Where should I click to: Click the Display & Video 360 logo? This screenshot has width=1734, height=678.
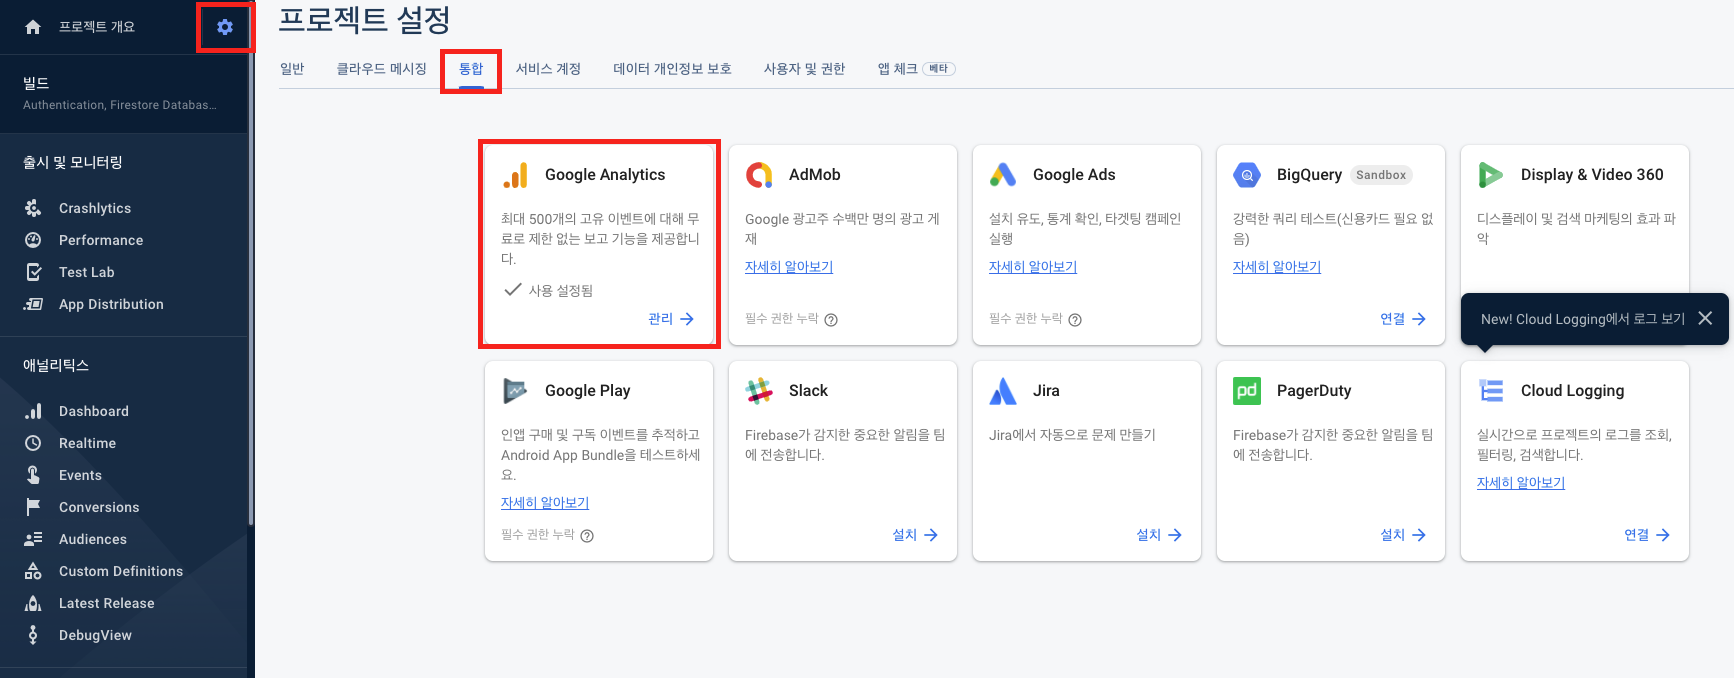click(x=1491, y=175)
